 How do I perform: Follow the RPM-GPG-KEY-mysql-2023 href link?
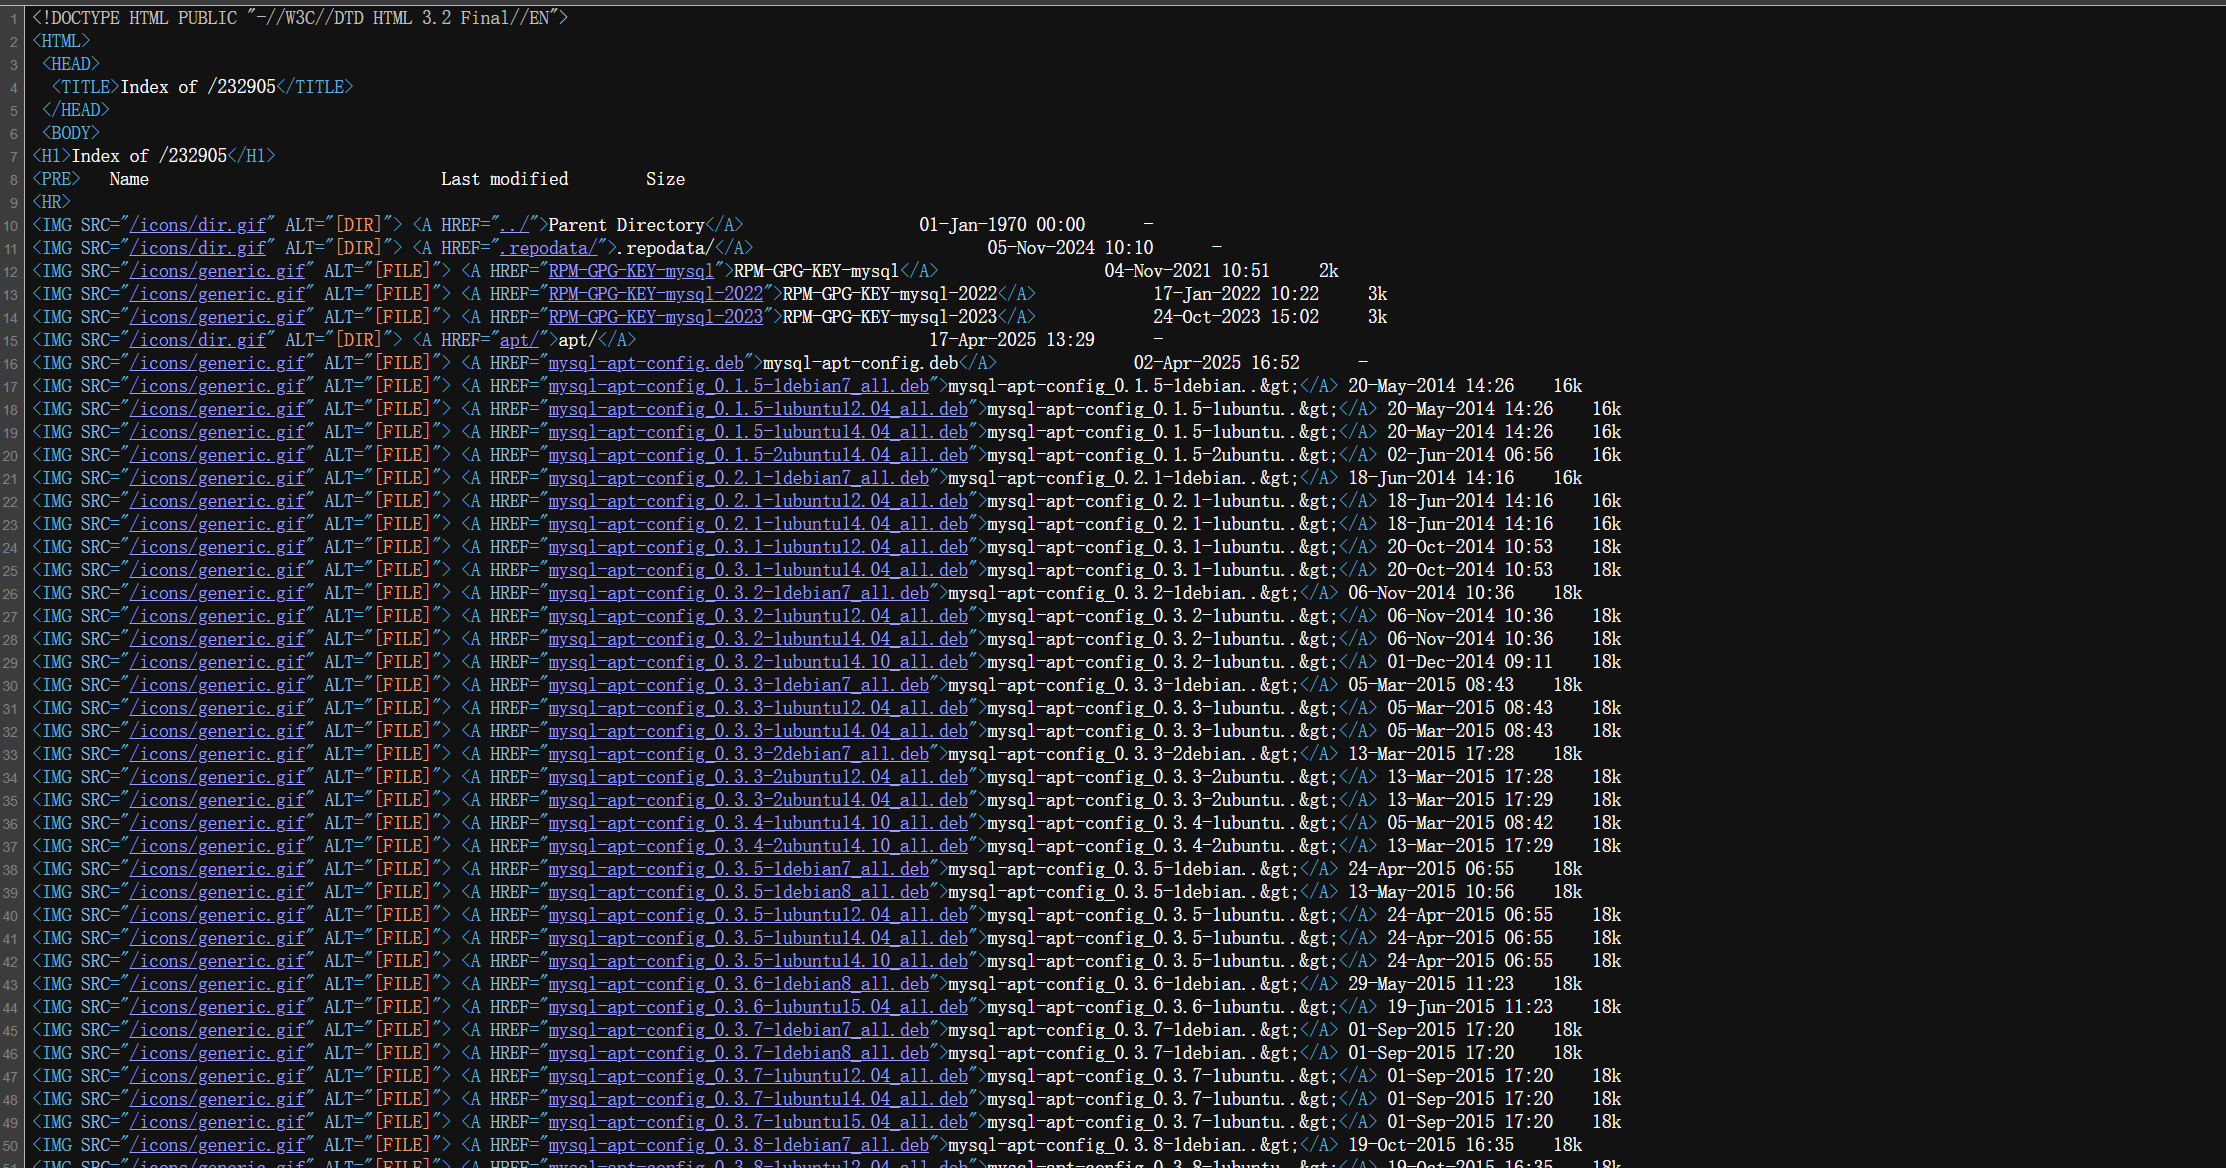(655, 317)
